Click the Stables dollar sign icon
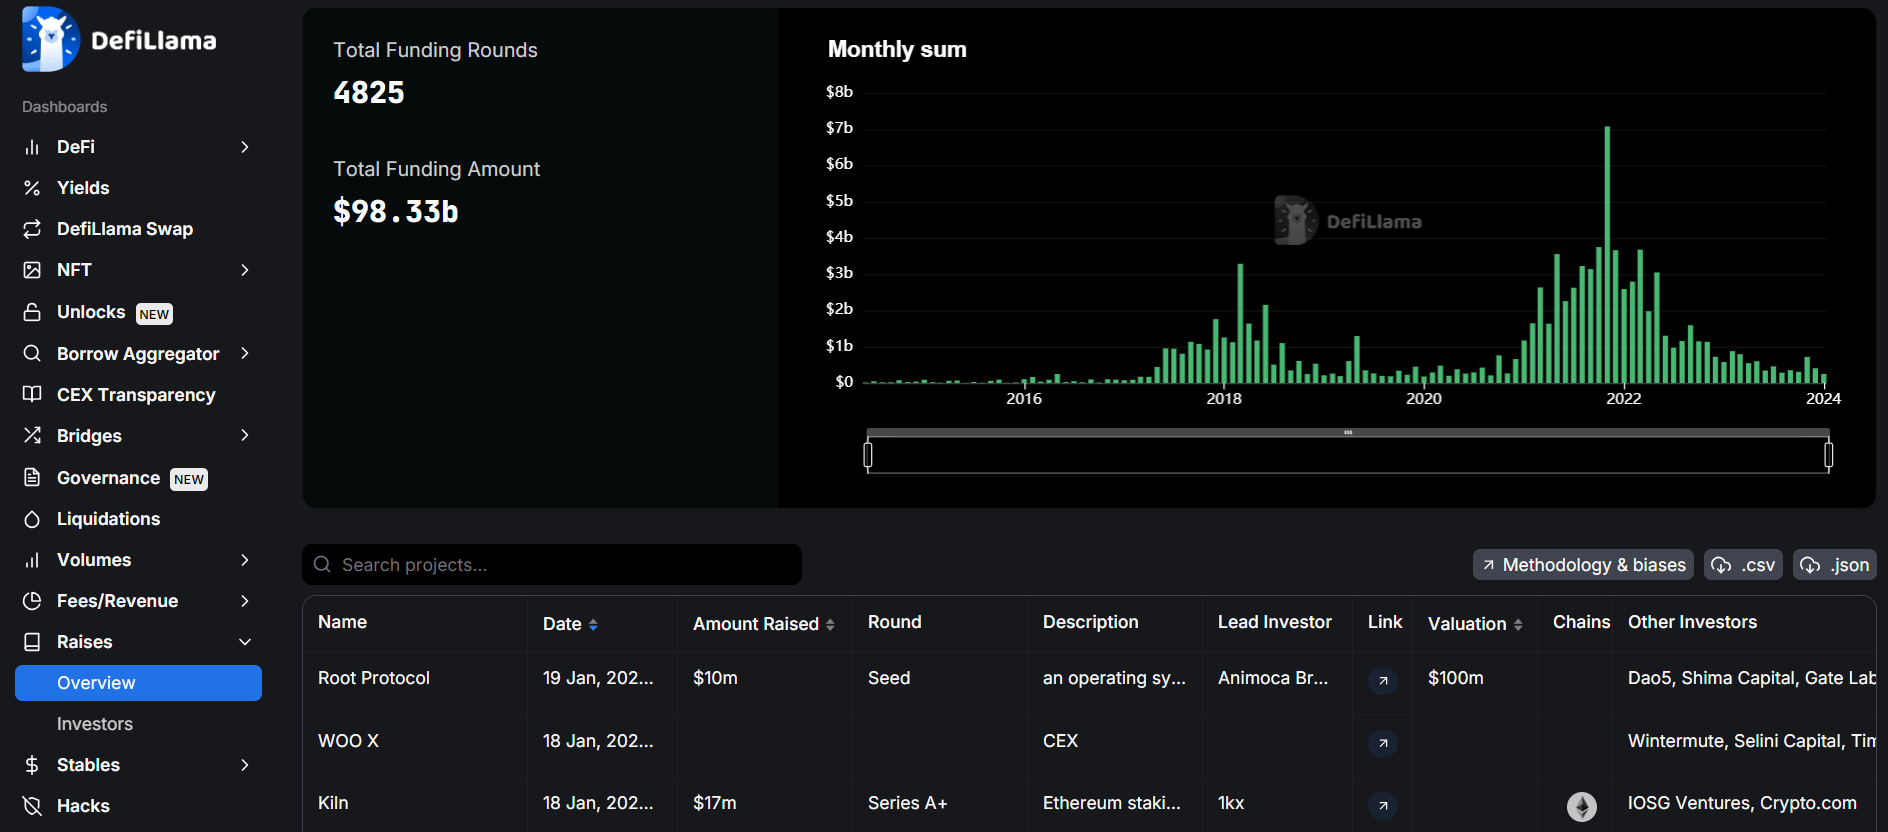Image resolution: width=1888 pixels, height=832 pixels. (32, 765)
